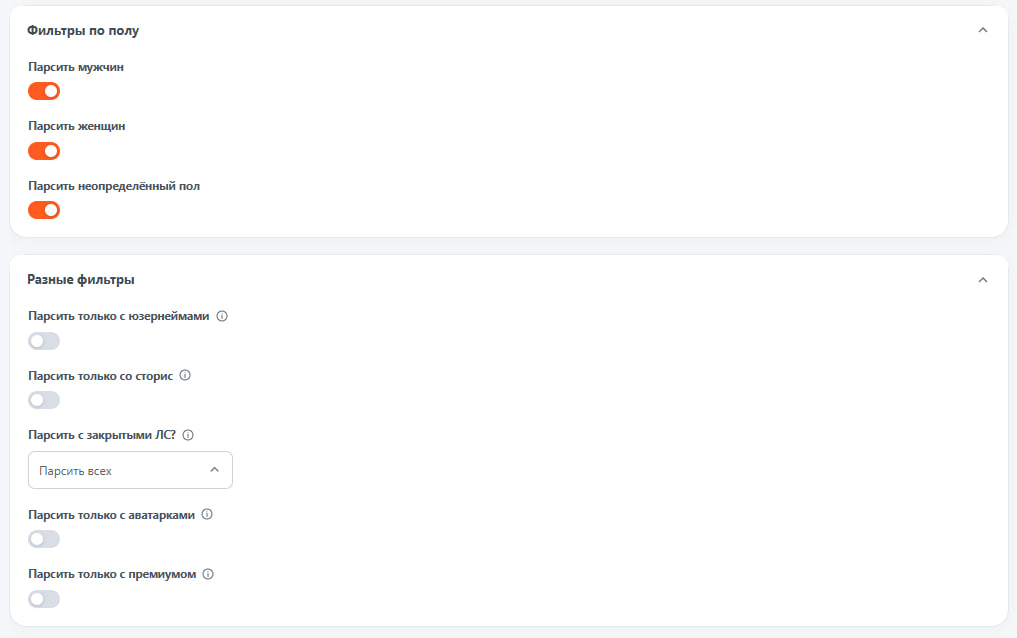Switch on 'Парсить только с премиумом'
Viewport: 1017px width, 638px height.
pos(44,598)
